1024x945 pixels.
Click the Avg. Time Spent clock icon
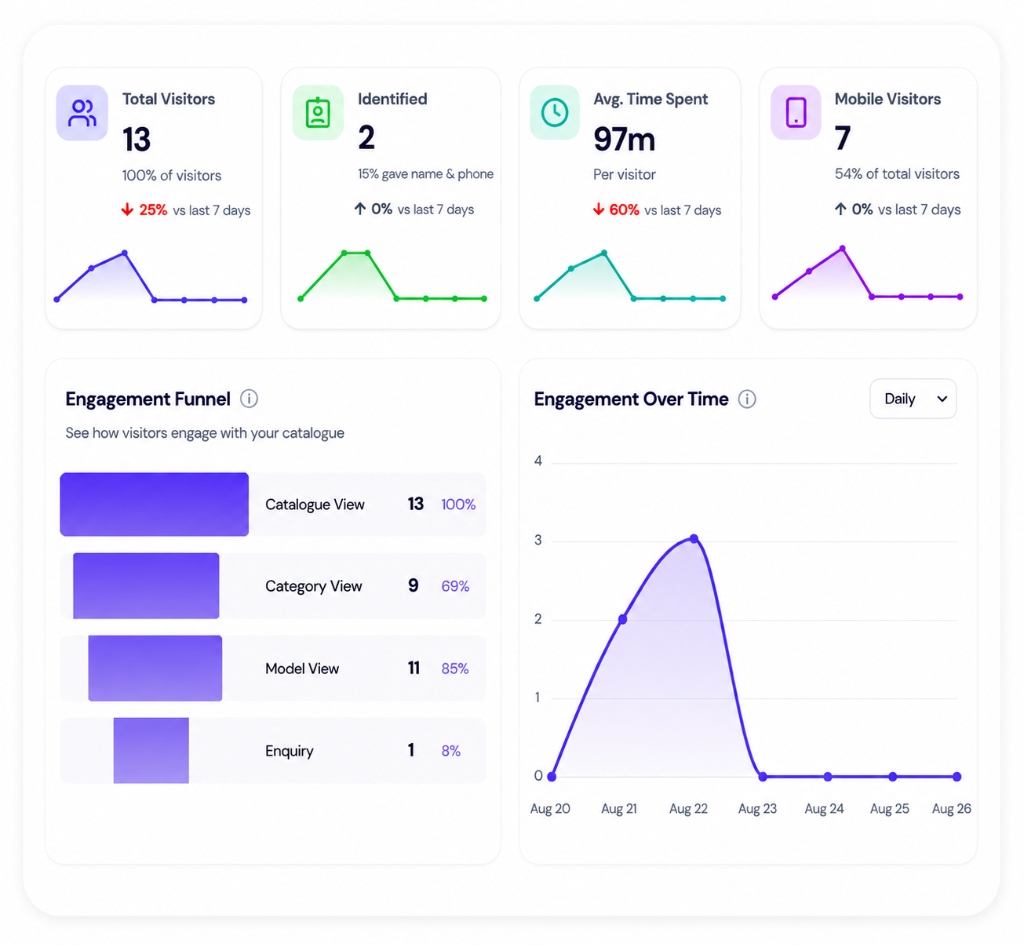click(554, 112)
